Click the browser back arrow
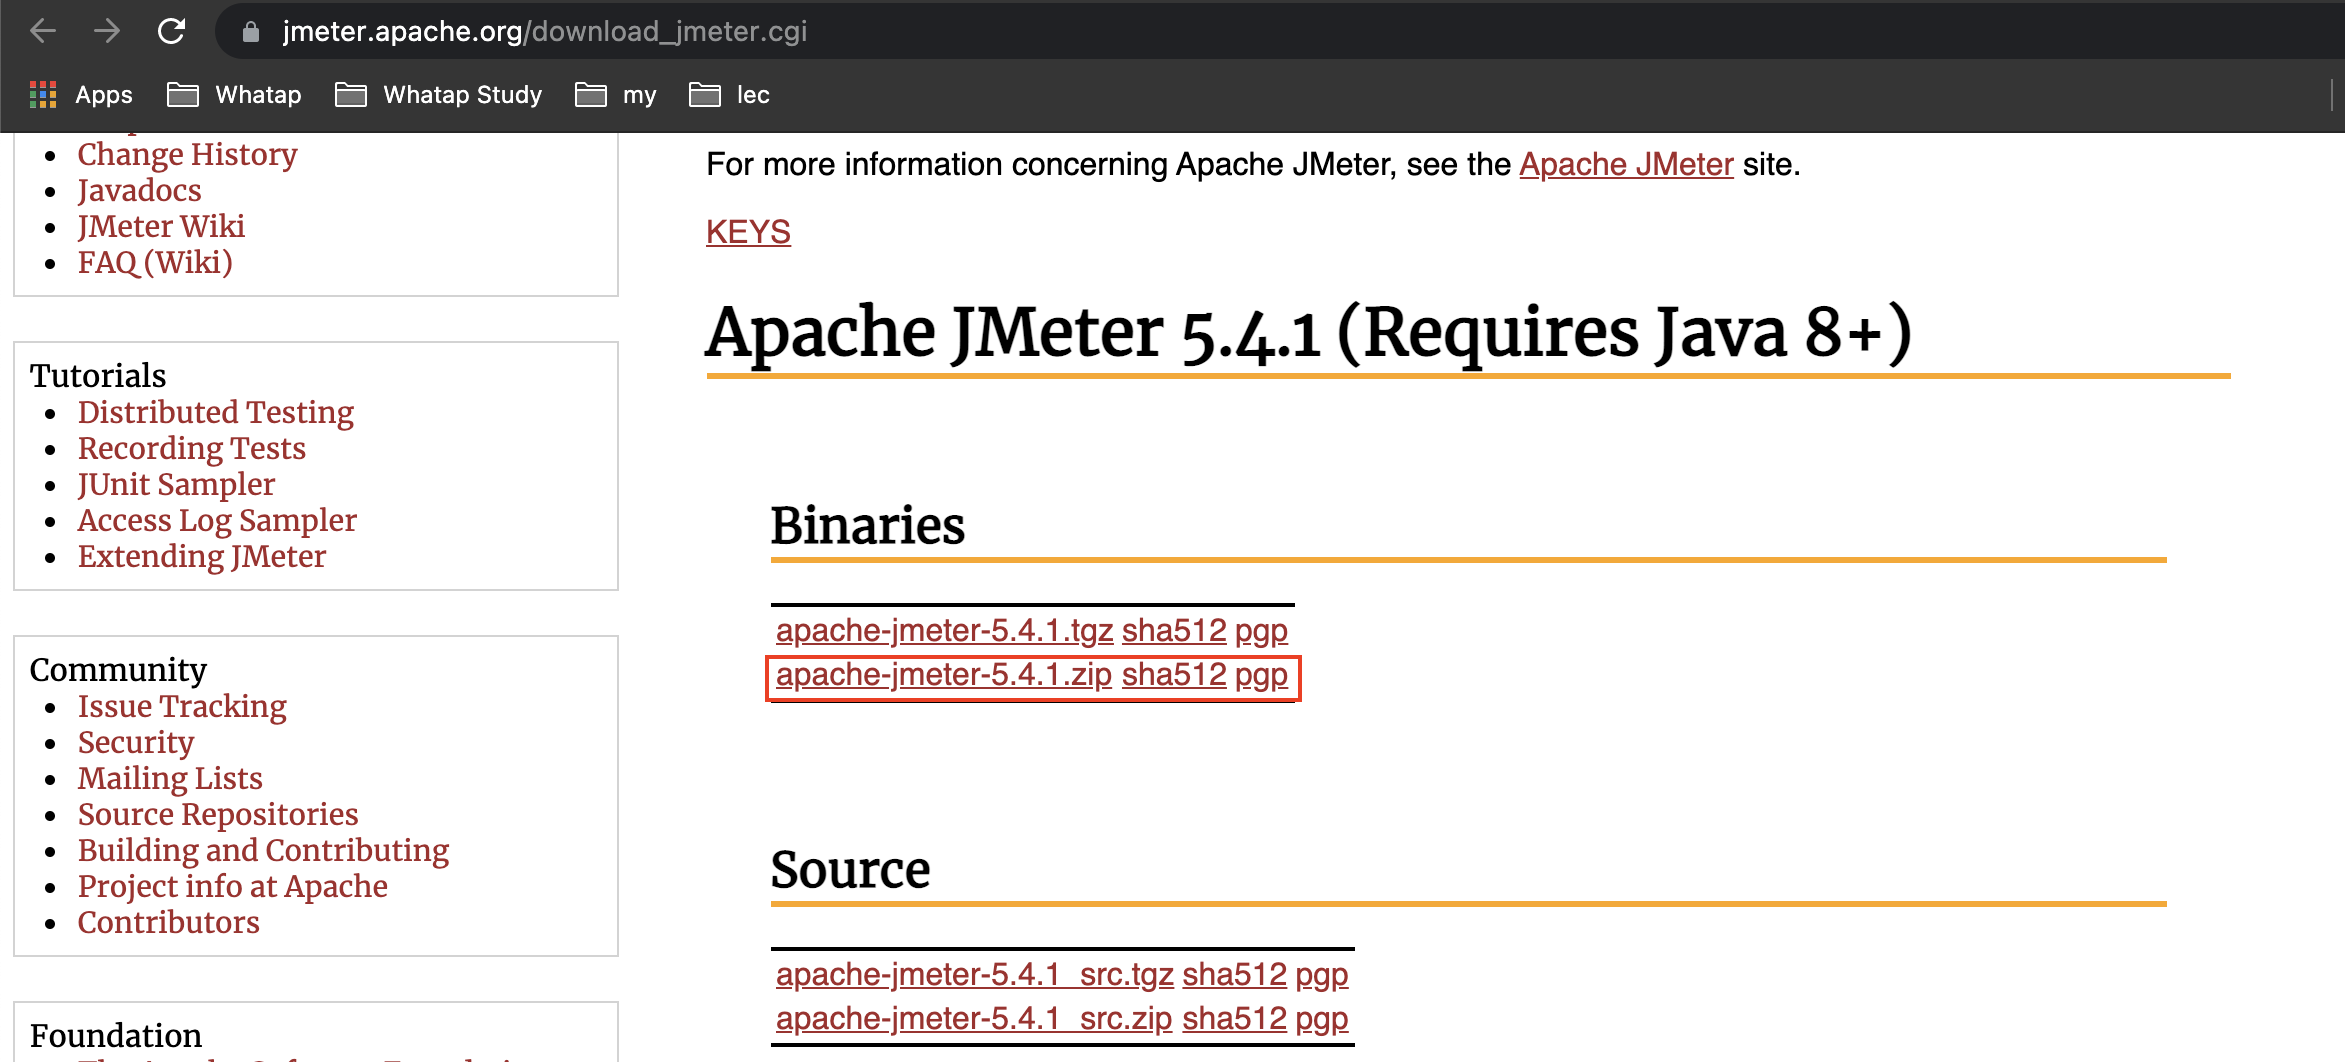This screenshot has height=1062, width=2345. pyautogui.click(x=43, y=31)
